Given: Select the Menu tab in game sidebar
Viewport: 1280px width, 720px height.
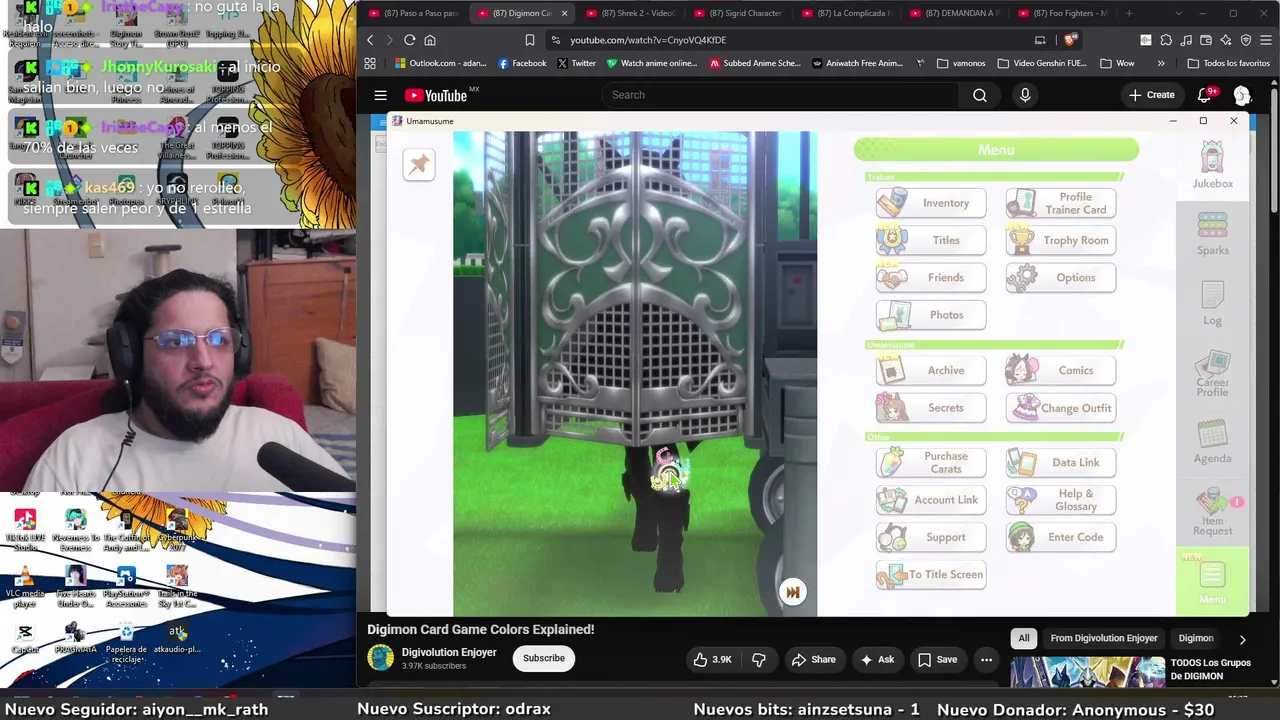Looking at the screenshot, I should click(1212, 583).
